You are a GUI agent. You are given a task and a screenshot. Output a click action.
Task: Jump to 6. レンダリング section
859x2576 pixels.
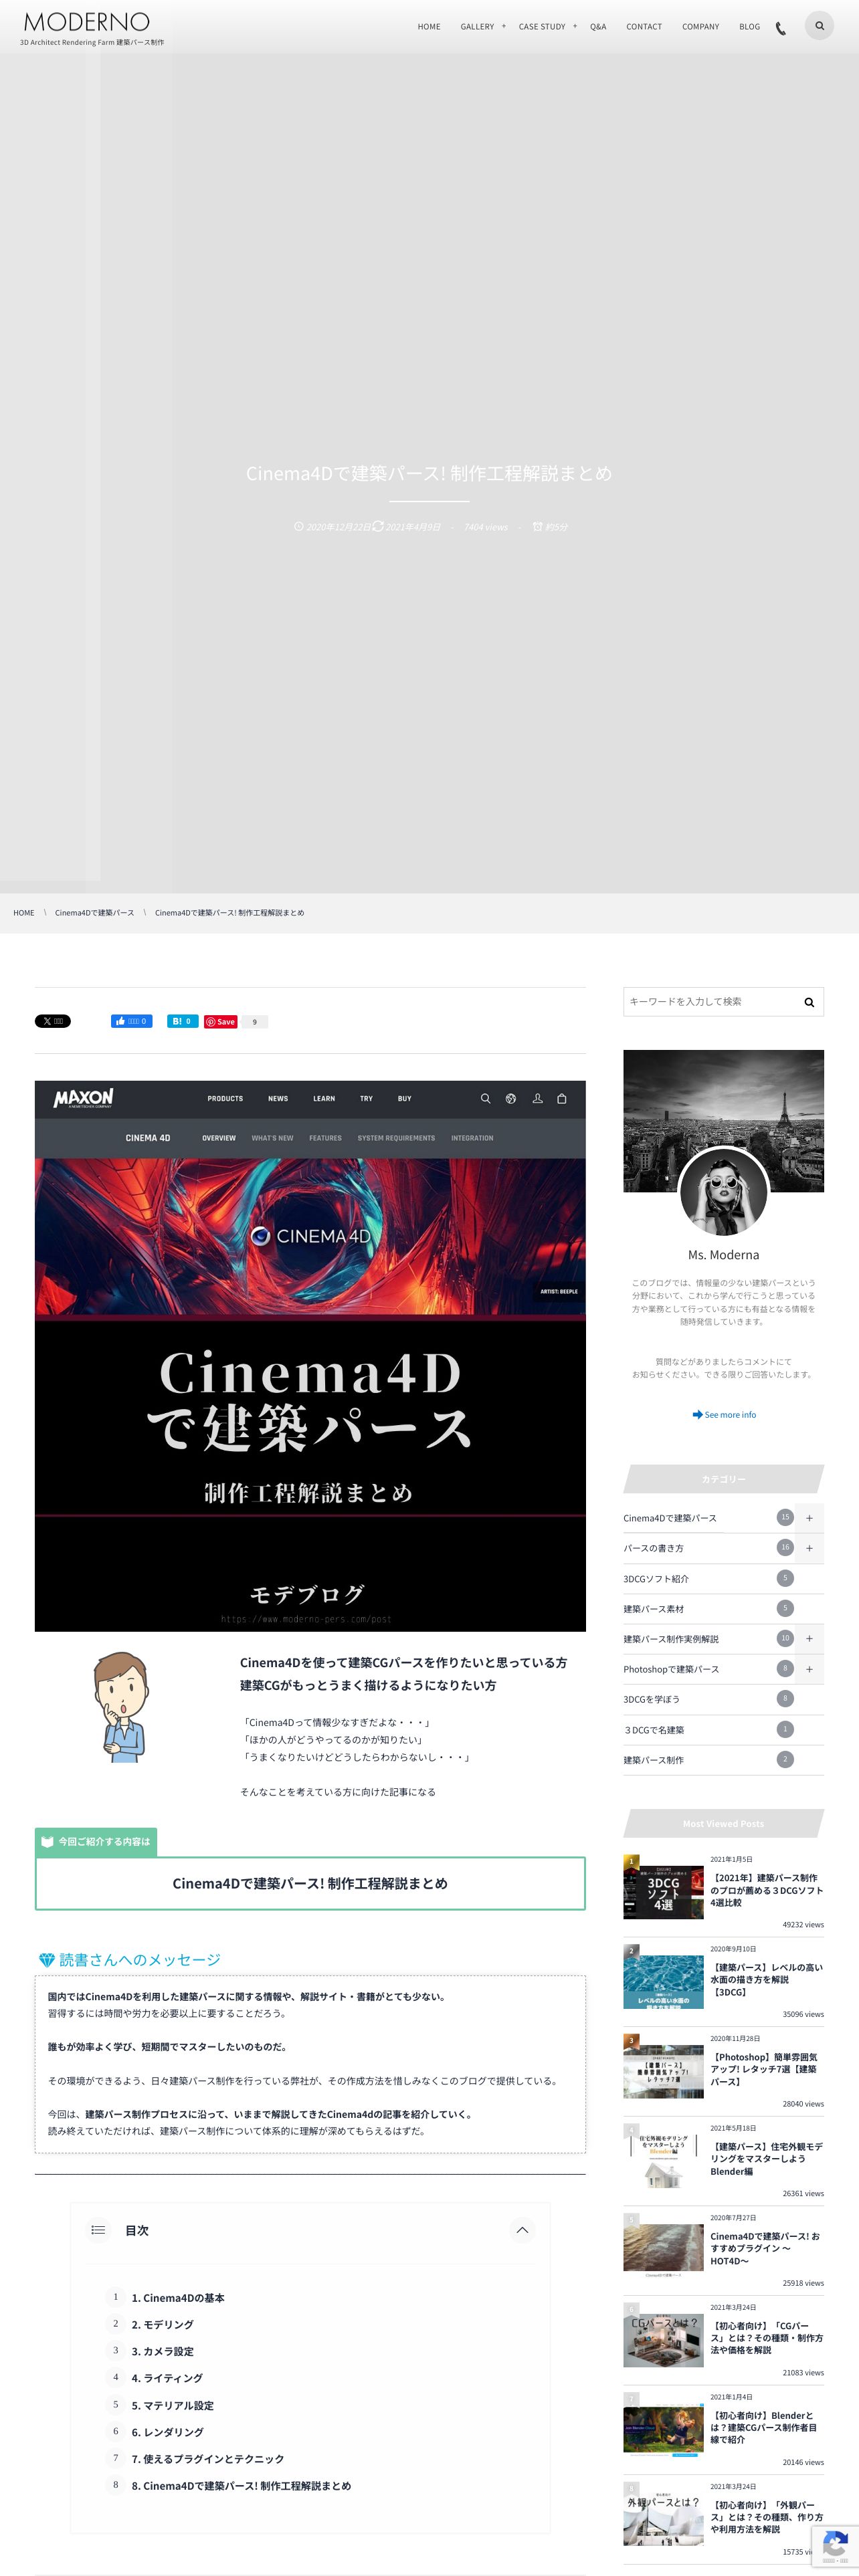pyautogui.click(x=168, y=2432)
